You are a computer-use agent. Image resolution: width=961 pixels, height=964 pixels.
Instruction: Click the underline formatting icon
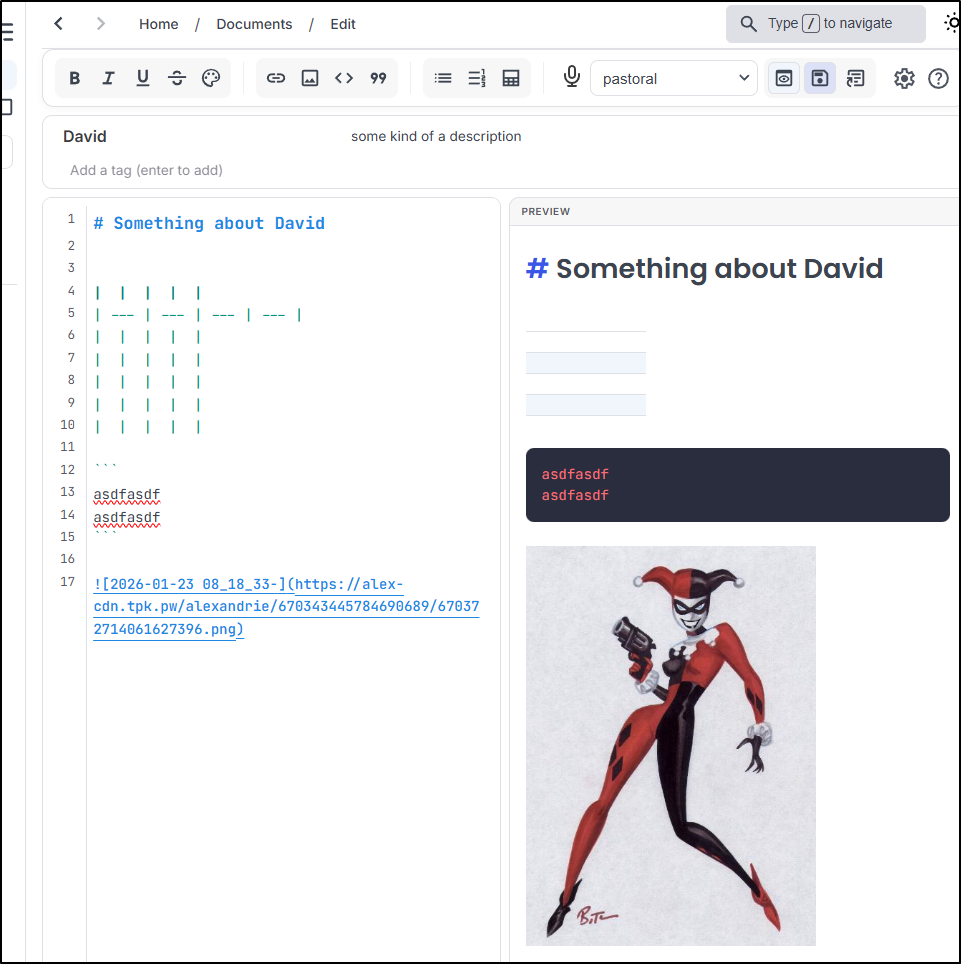point(143,78)
